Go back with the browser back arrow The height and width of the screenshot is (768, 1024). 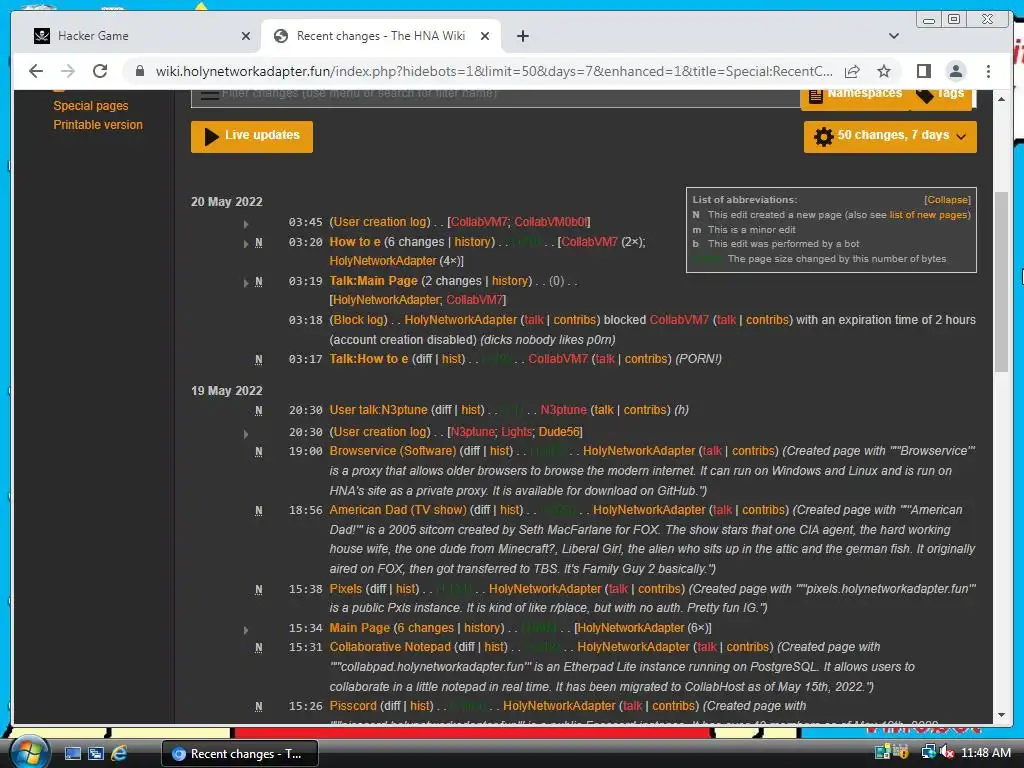[x=36, y=71]
